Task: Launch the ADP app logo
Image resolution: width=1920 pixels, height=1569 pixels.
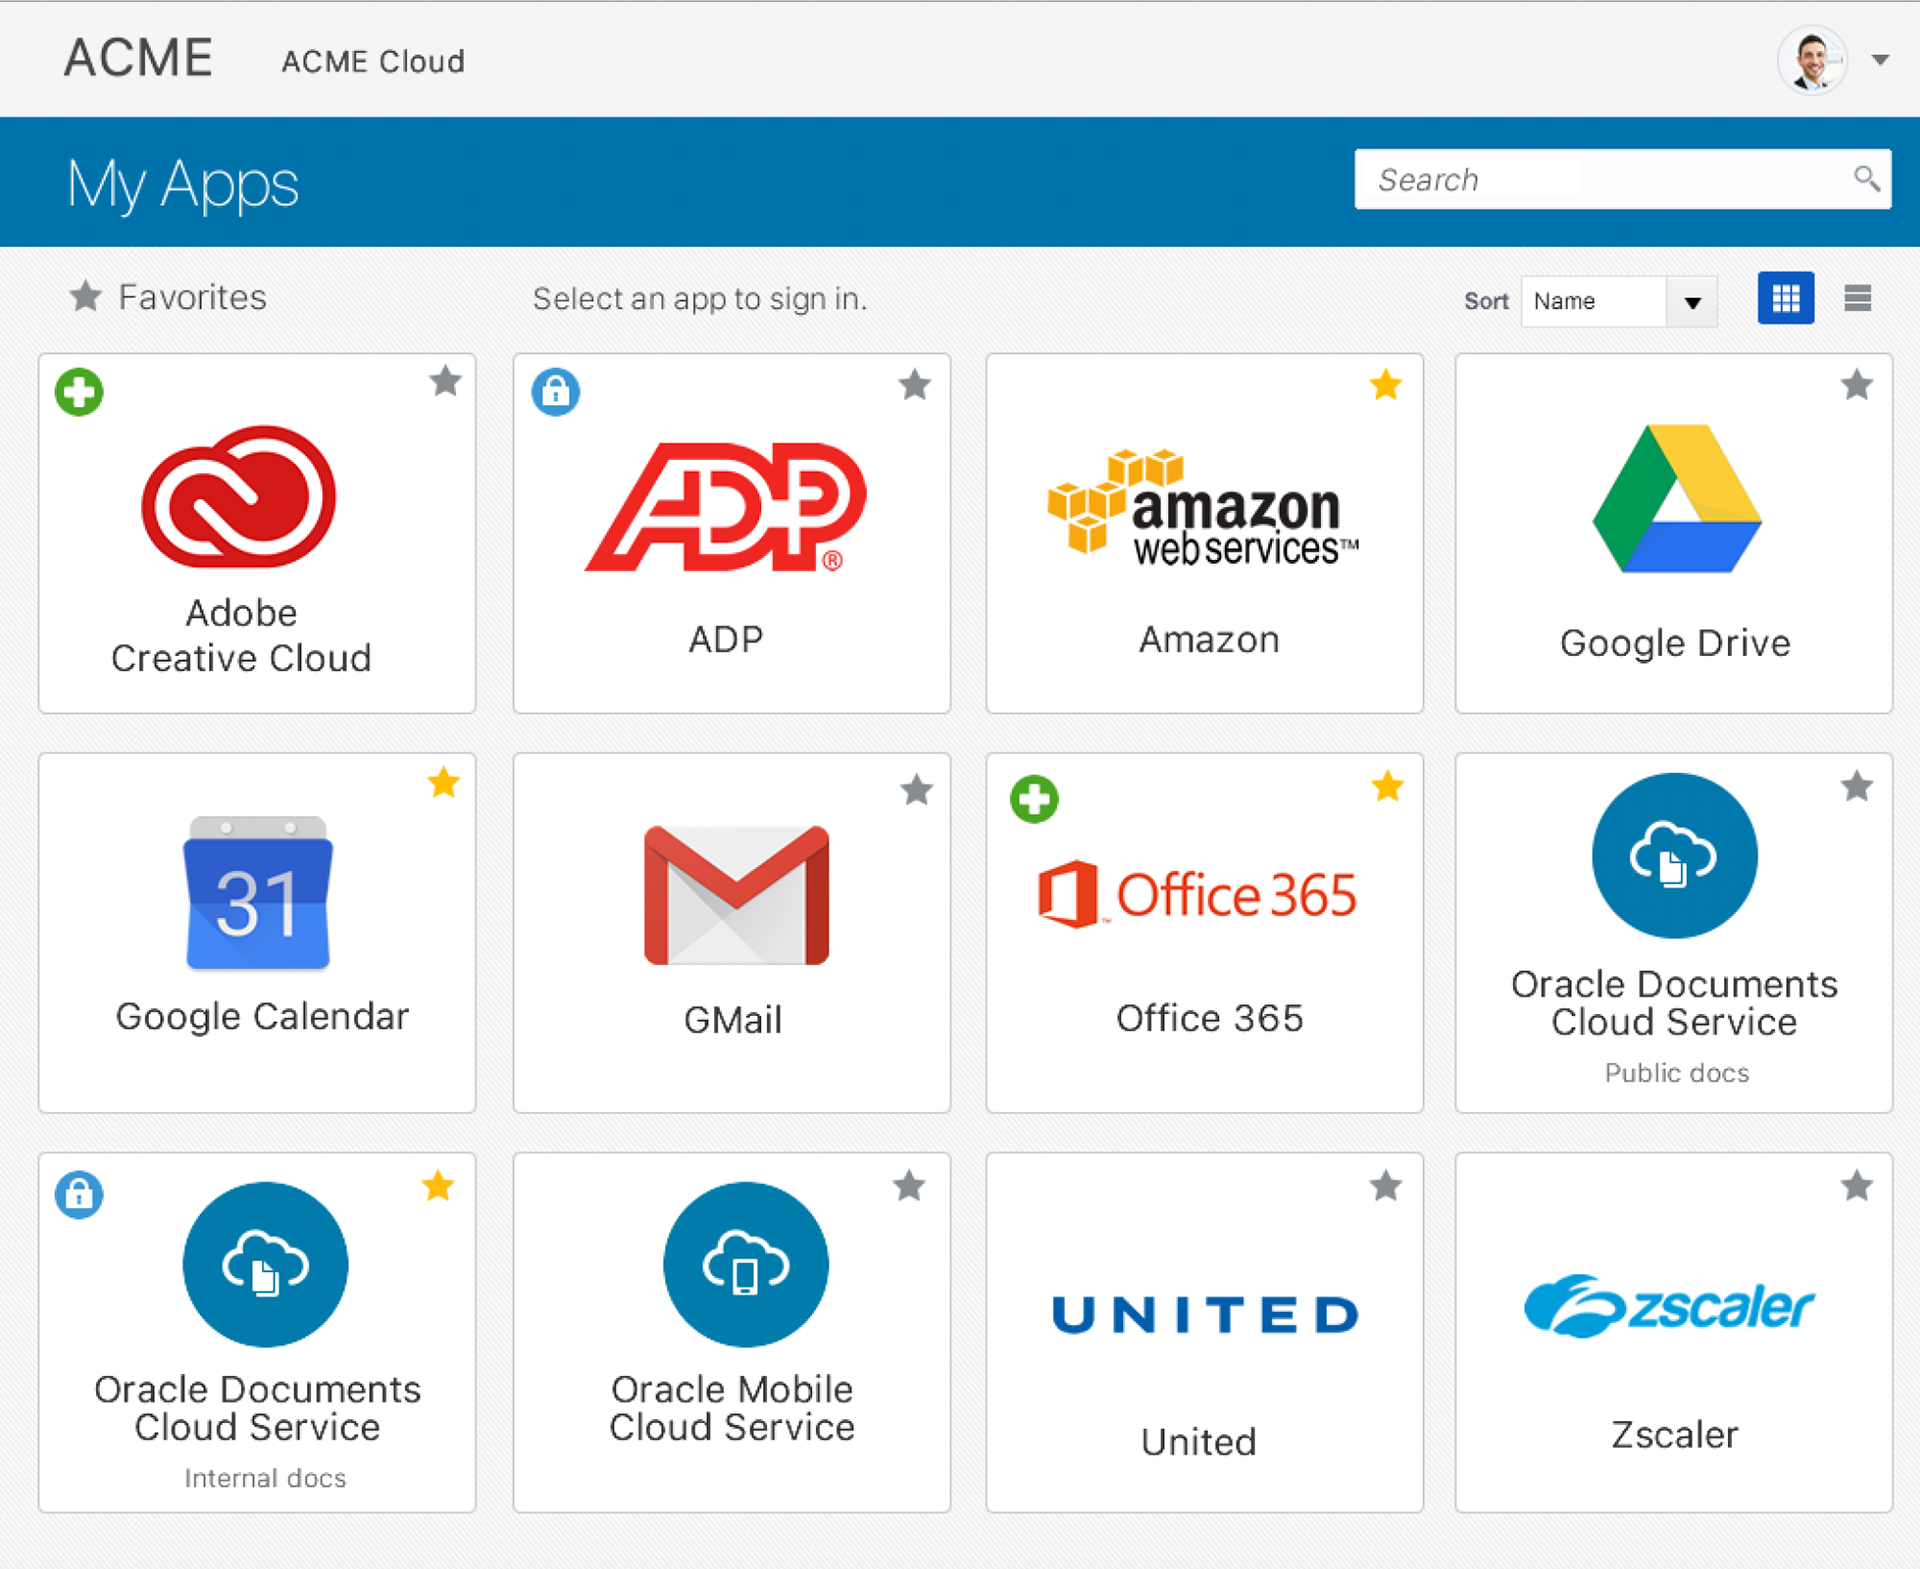Action: pos(726,507)
